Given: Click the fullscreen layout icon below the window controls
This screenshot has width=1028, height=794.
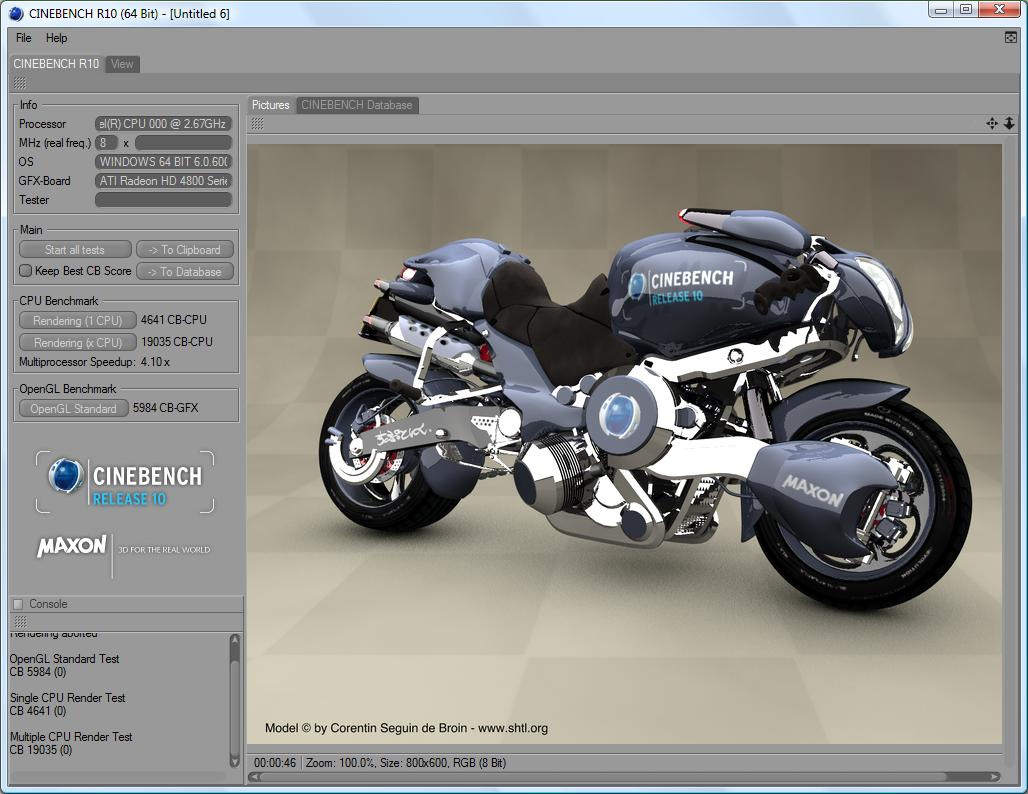Looking at the screenshot, I should (1011, 37).
